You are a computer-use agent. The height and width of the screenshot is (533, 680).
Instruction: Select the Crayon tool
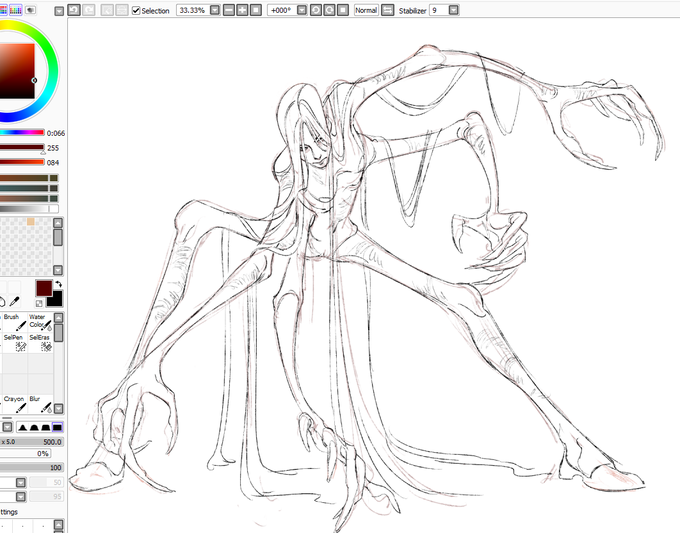coord(14,404)
